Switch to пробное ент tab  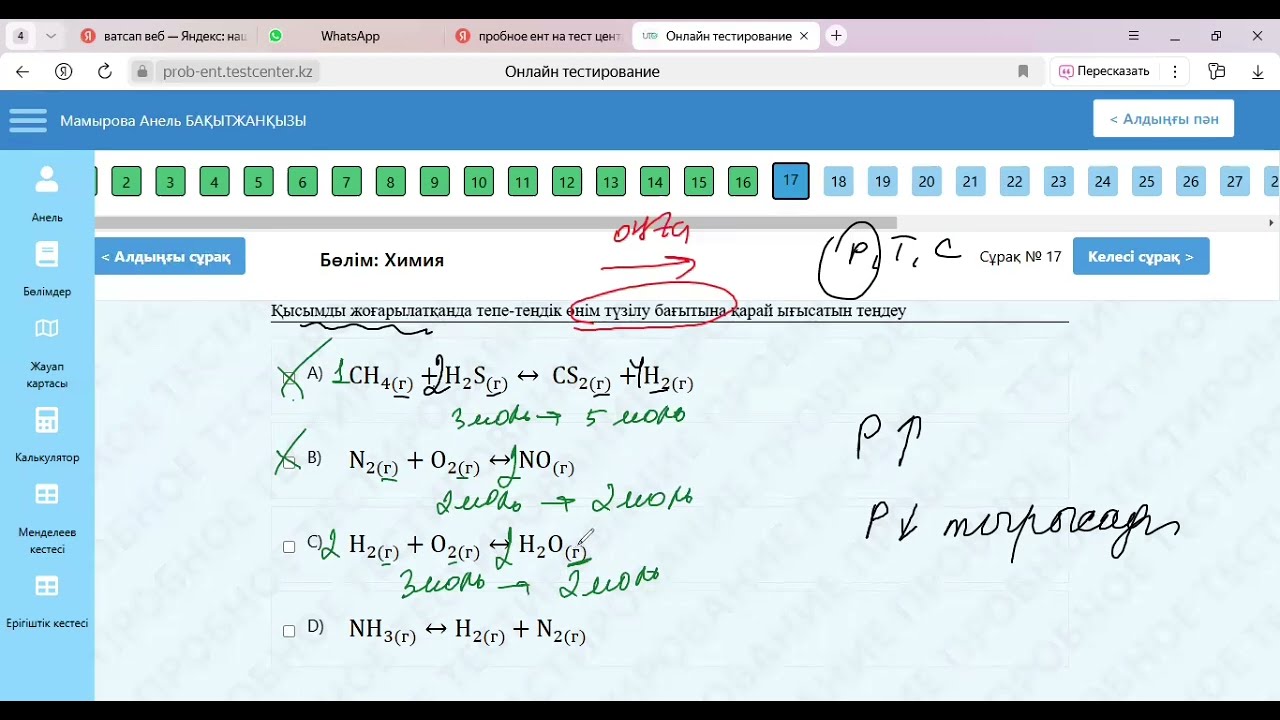tap(538, 35)
